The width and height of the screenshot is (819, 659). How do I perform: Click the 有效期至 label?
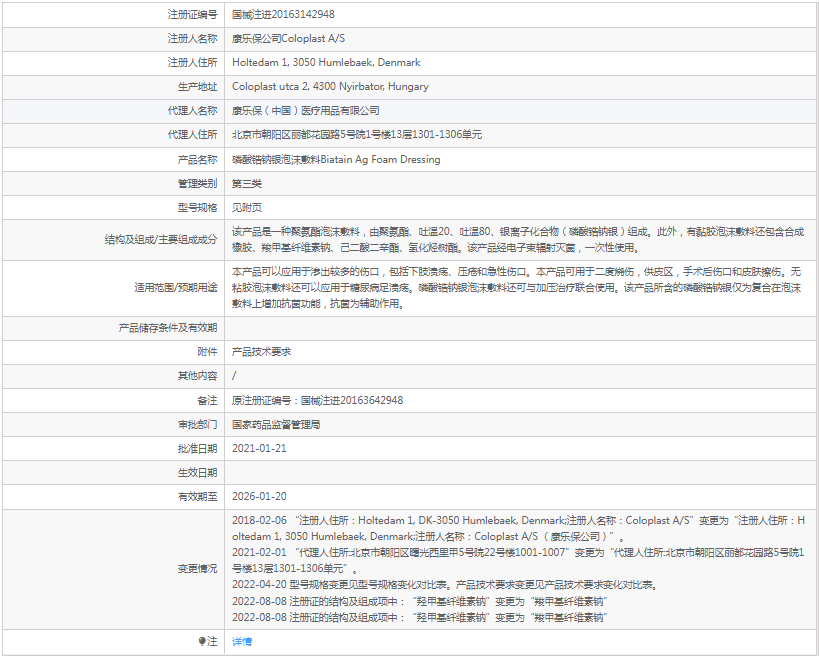197,497
